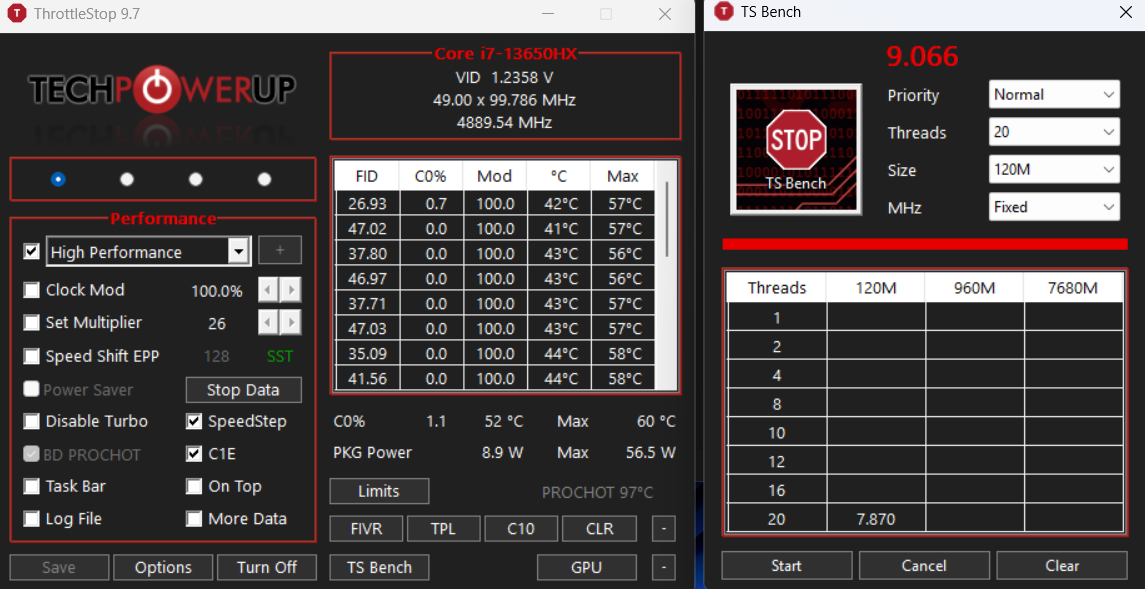Click the minus button next to GPU

pyautogui.click(x=663, y=567)
